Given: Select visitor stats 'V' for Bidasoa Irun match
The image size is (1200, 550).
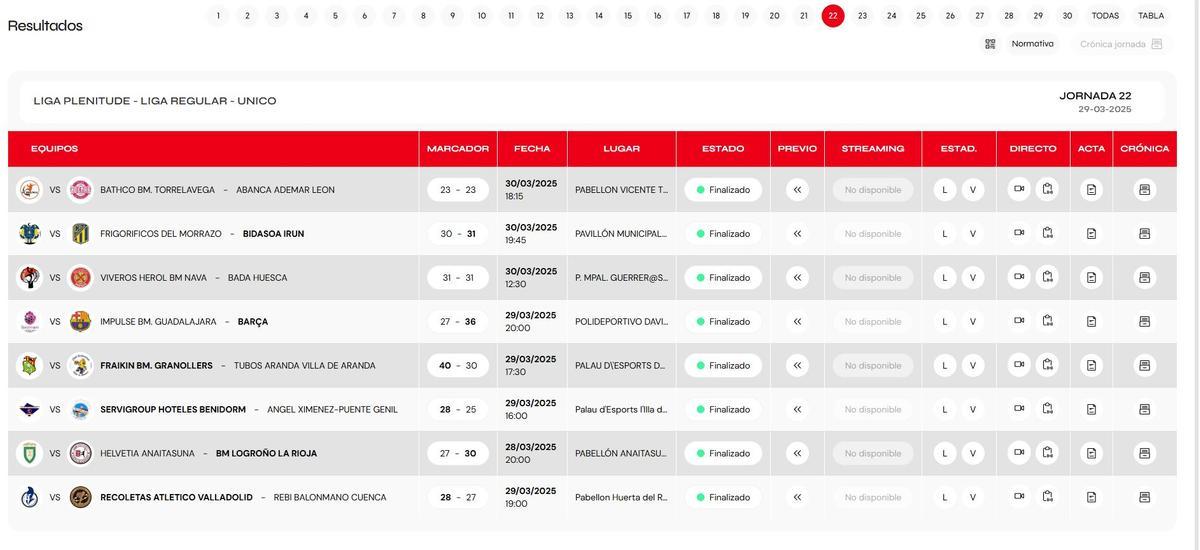Looking at the screenshot, I should (972, 234).
